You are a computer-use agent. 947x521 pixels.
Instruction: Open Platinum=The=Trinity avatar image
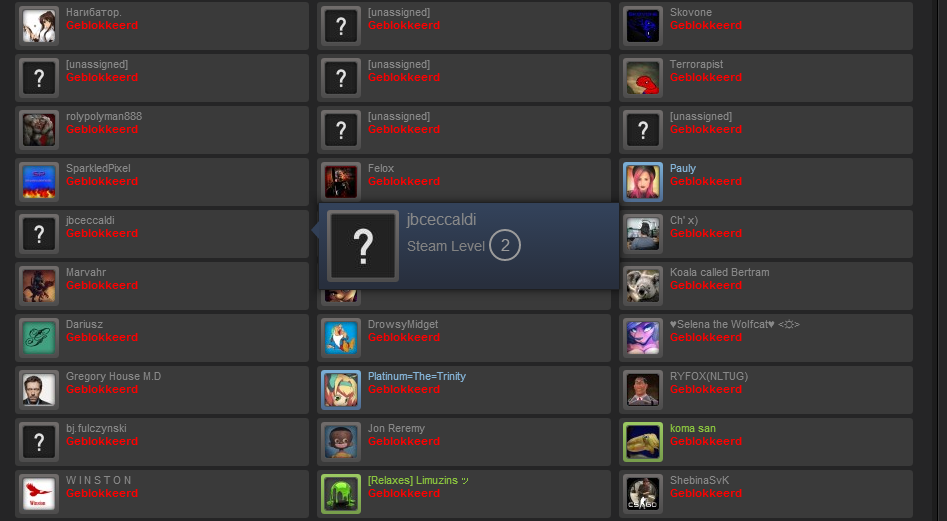pyautogui.click(x=341, y=390)
